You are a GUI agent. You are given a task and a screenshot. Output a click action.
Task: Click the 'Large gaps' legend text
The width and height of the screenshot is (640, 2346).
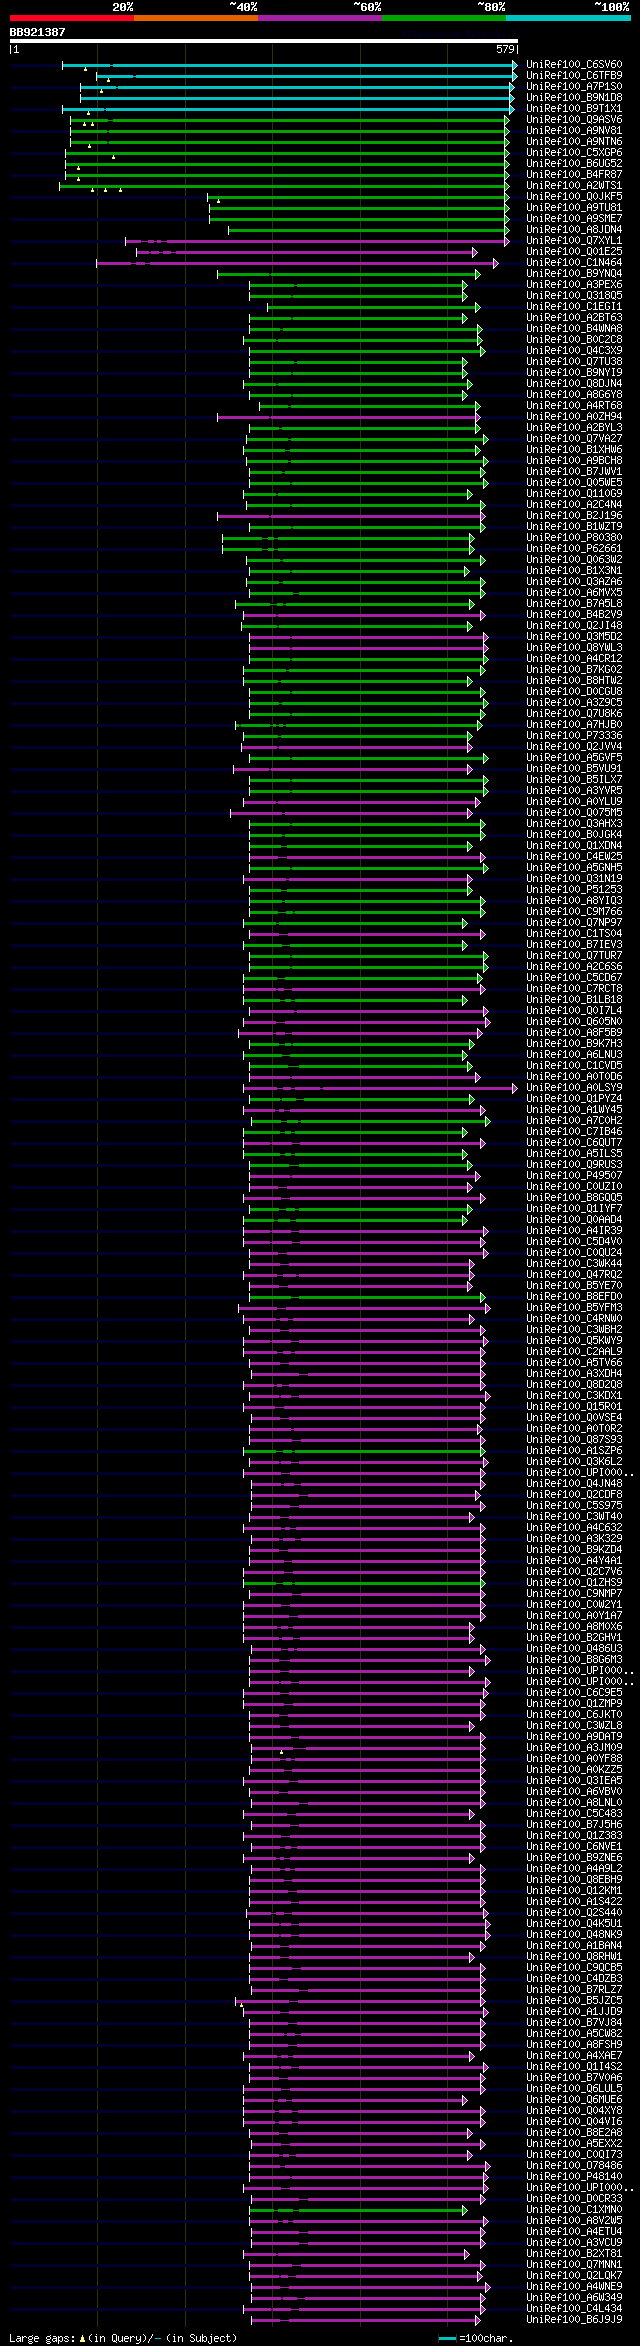point(44,2338)
